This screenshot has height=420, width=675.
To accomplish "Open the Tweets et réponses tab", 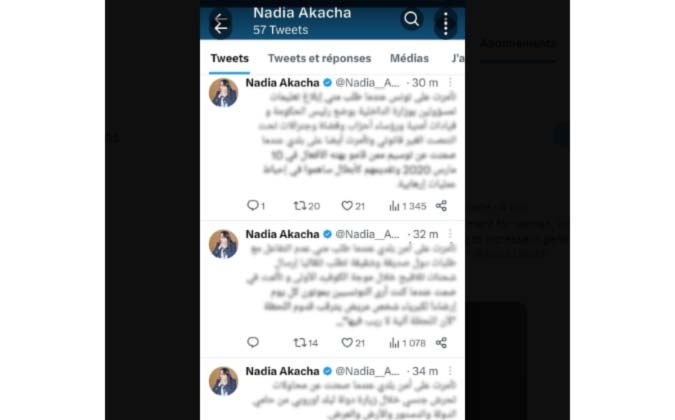I will coord(319,59).
